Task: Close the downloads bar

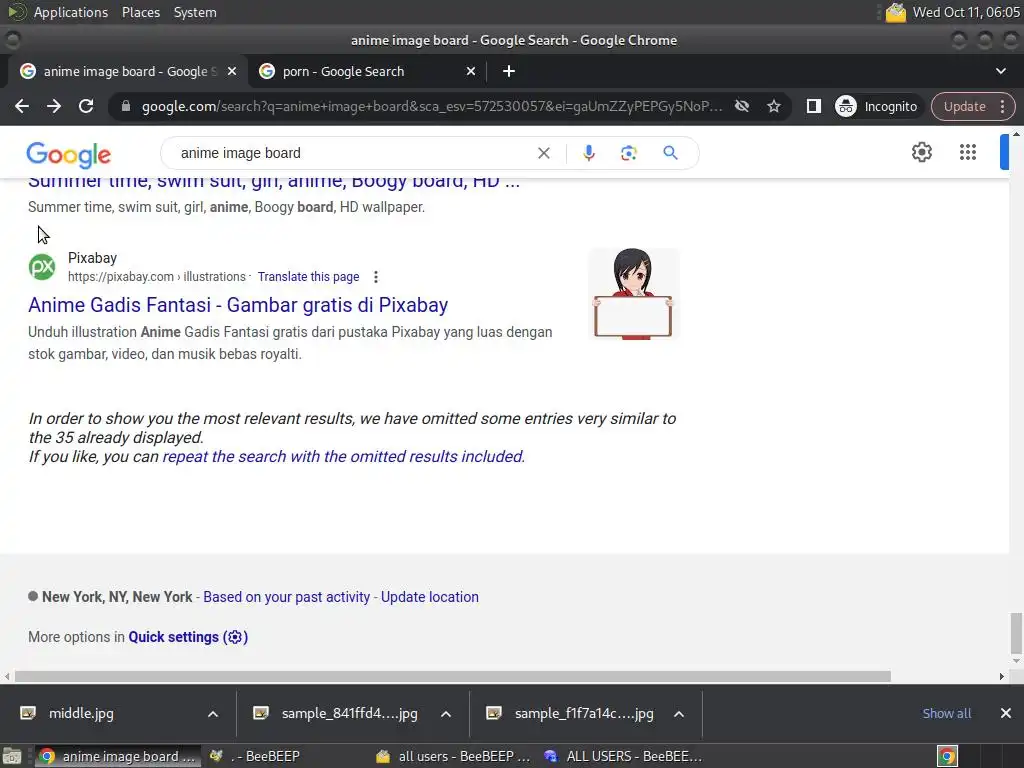Action: 1006,713
